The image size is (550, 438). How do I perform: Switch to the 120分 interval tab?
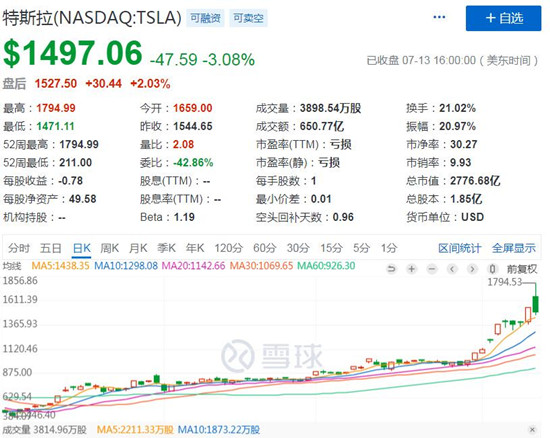click(228, 248)
